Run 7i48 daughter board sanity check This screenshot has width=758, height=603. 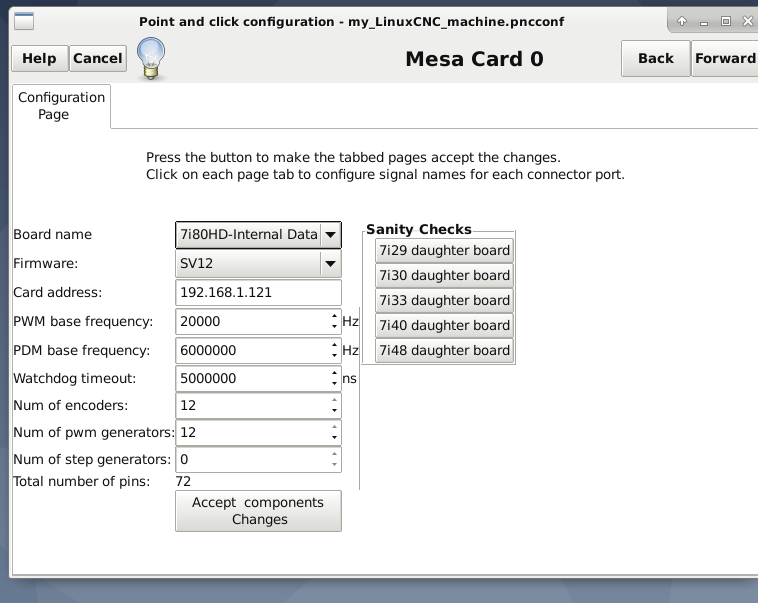pos(444,351)
